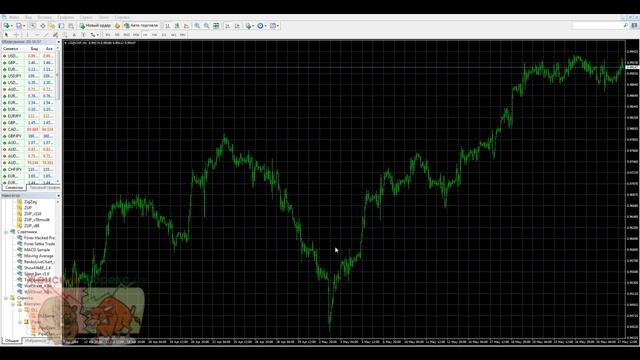Tile chart windows icon
This screenshot has height=360, width=640.
tap(216, 26)
